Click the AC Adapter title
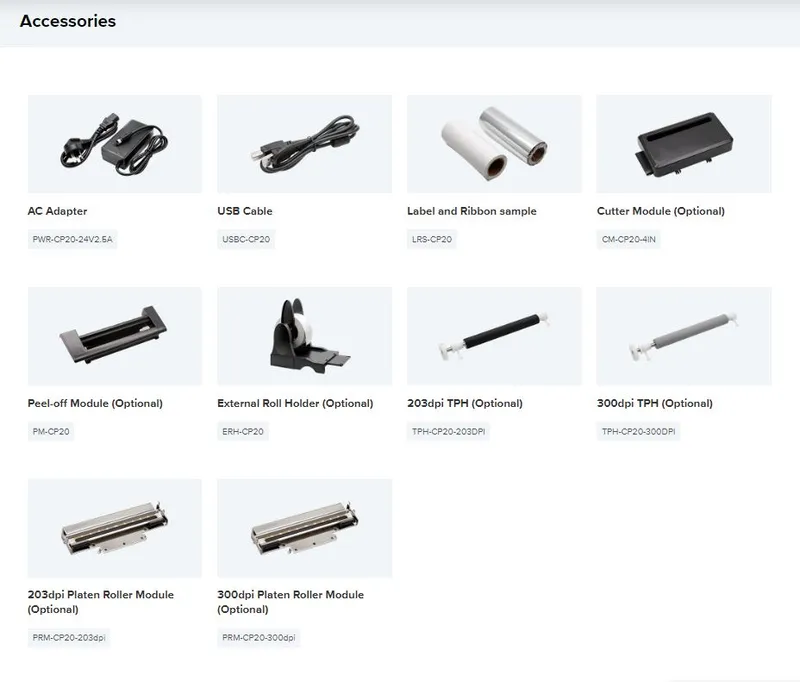This screenshot has height=682, width=800. (57, 211)
